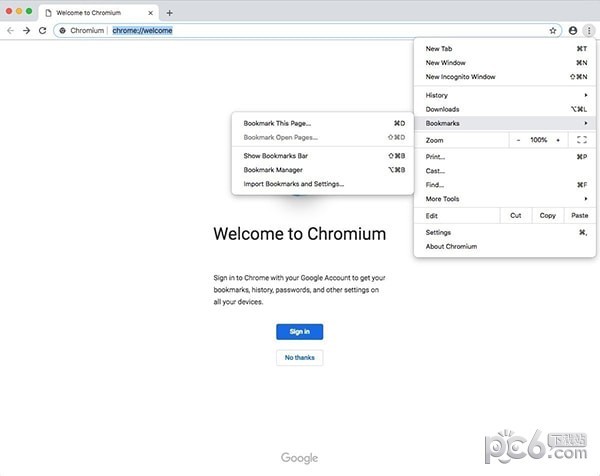
Task: Click the yellow minimize window button
Action: [19, 11]
